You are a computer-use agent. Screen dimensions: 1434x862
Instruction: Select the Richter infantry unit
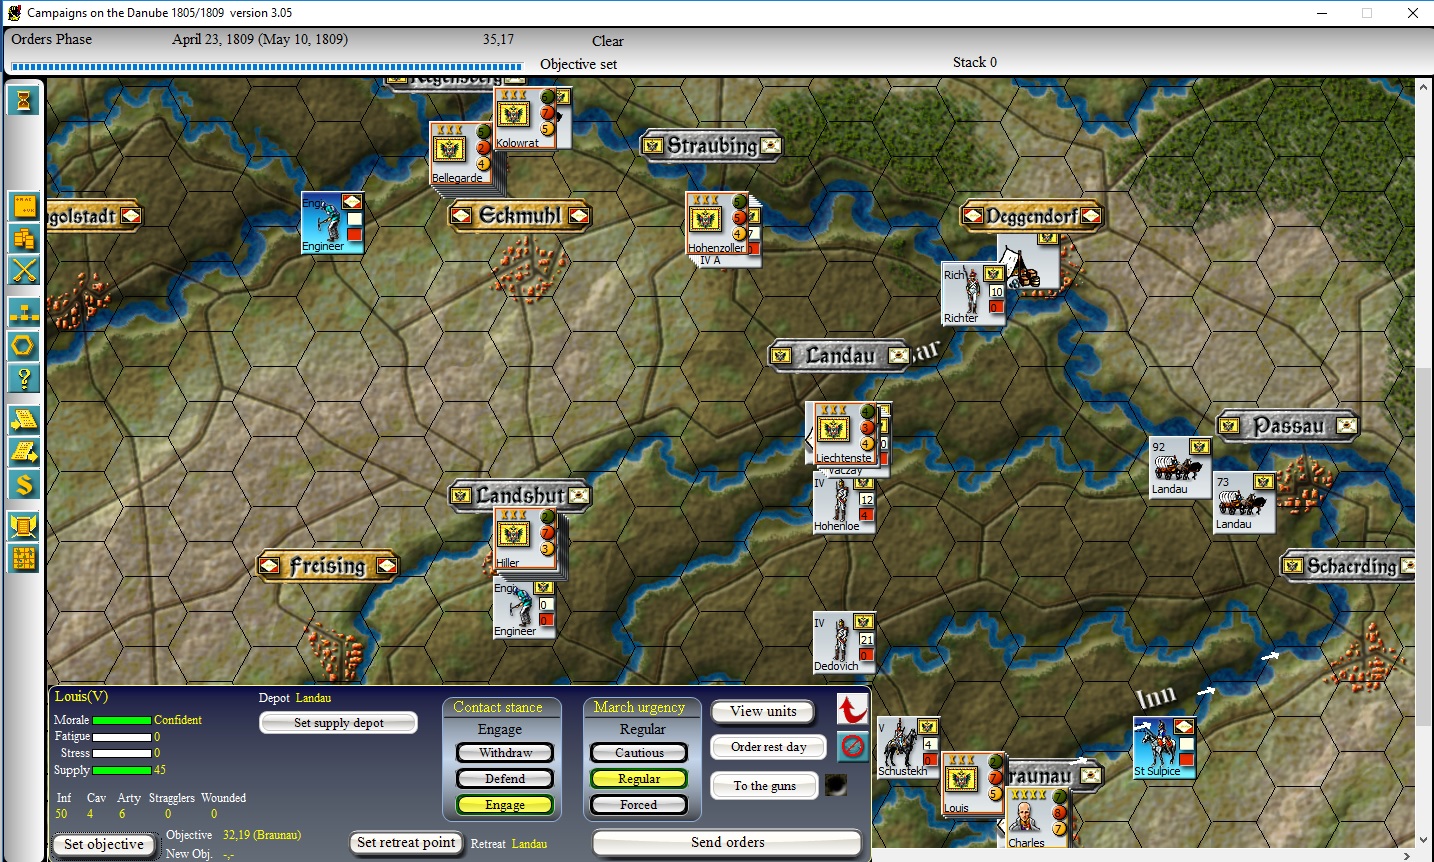point(972,294)
